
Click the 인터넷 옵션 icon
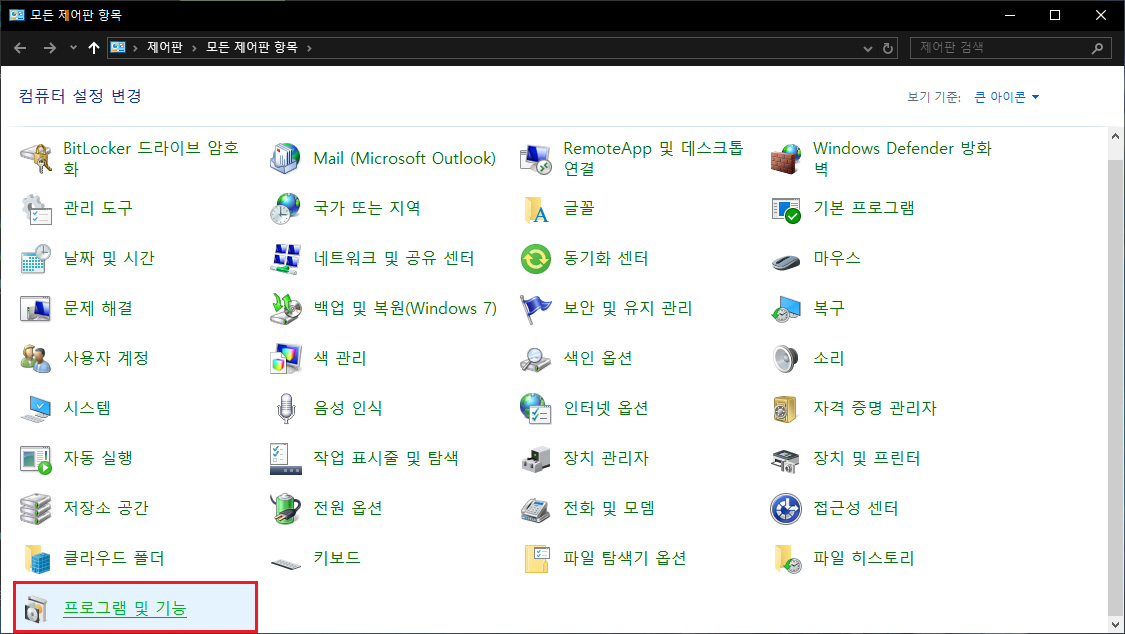(x=536, y=408)
